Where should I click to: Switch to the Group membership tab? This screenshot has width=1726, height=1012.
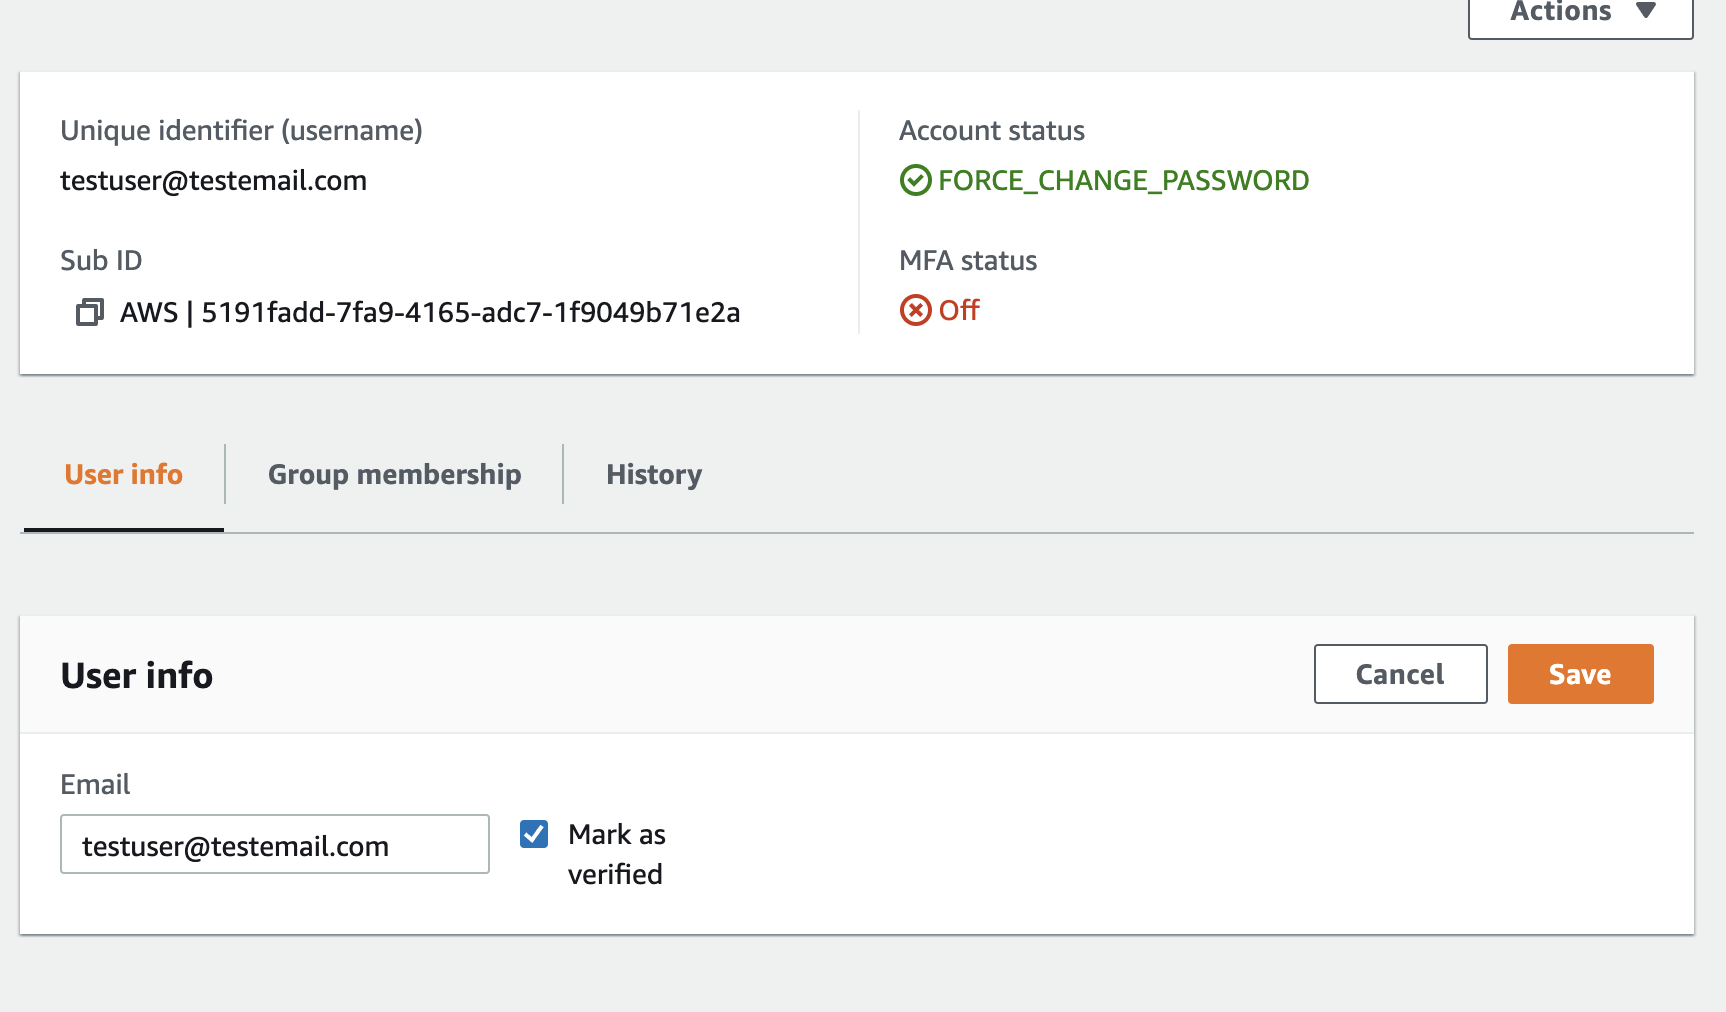(393, 474)
